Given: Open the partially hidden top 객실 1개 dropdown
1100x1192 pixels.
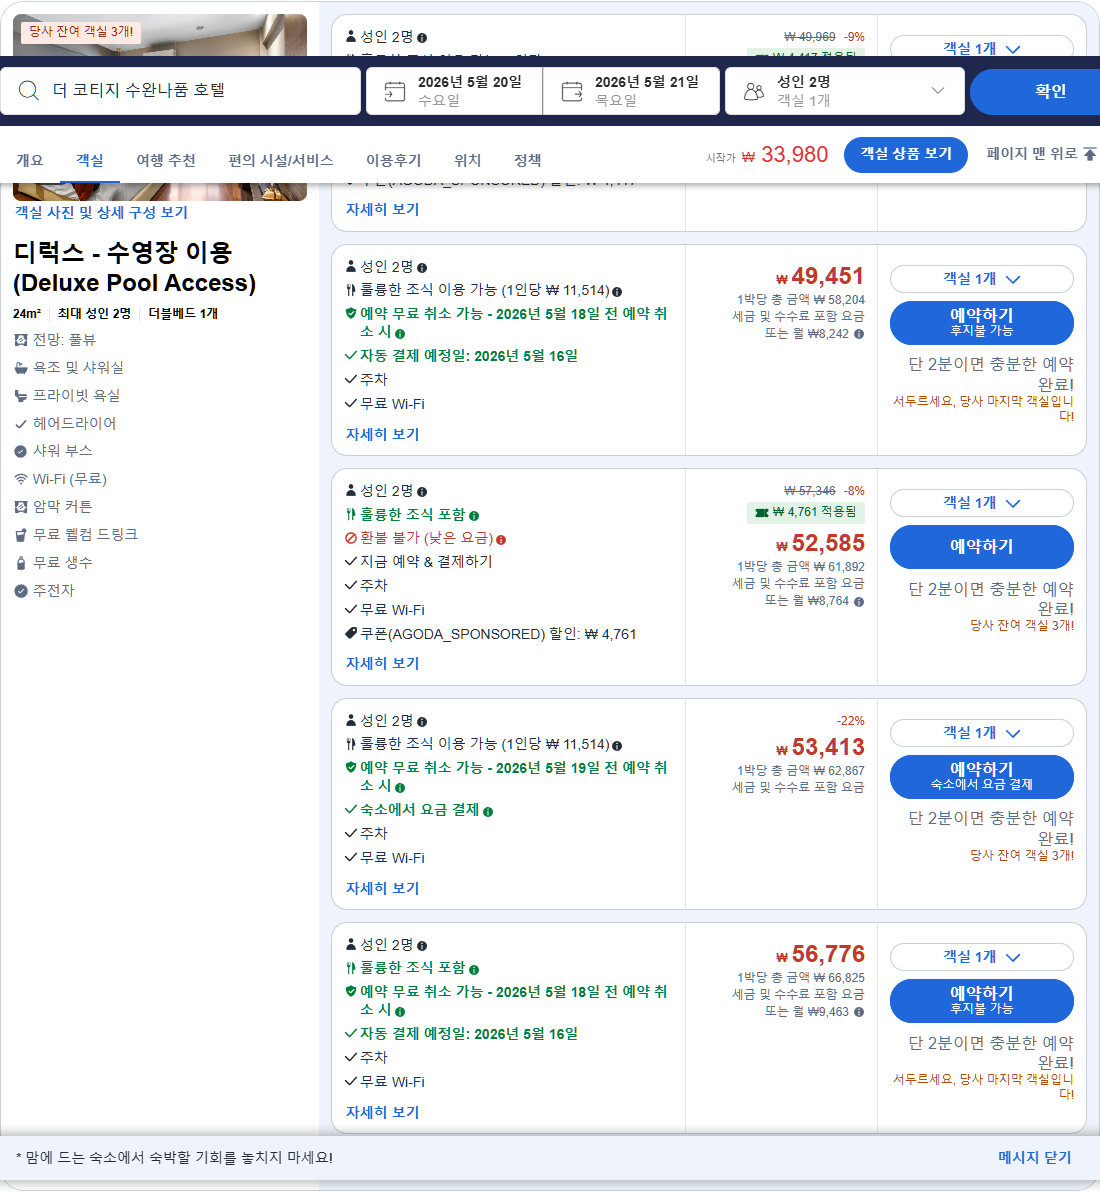Looking at the screenshot, I should (x=981, y=46).
